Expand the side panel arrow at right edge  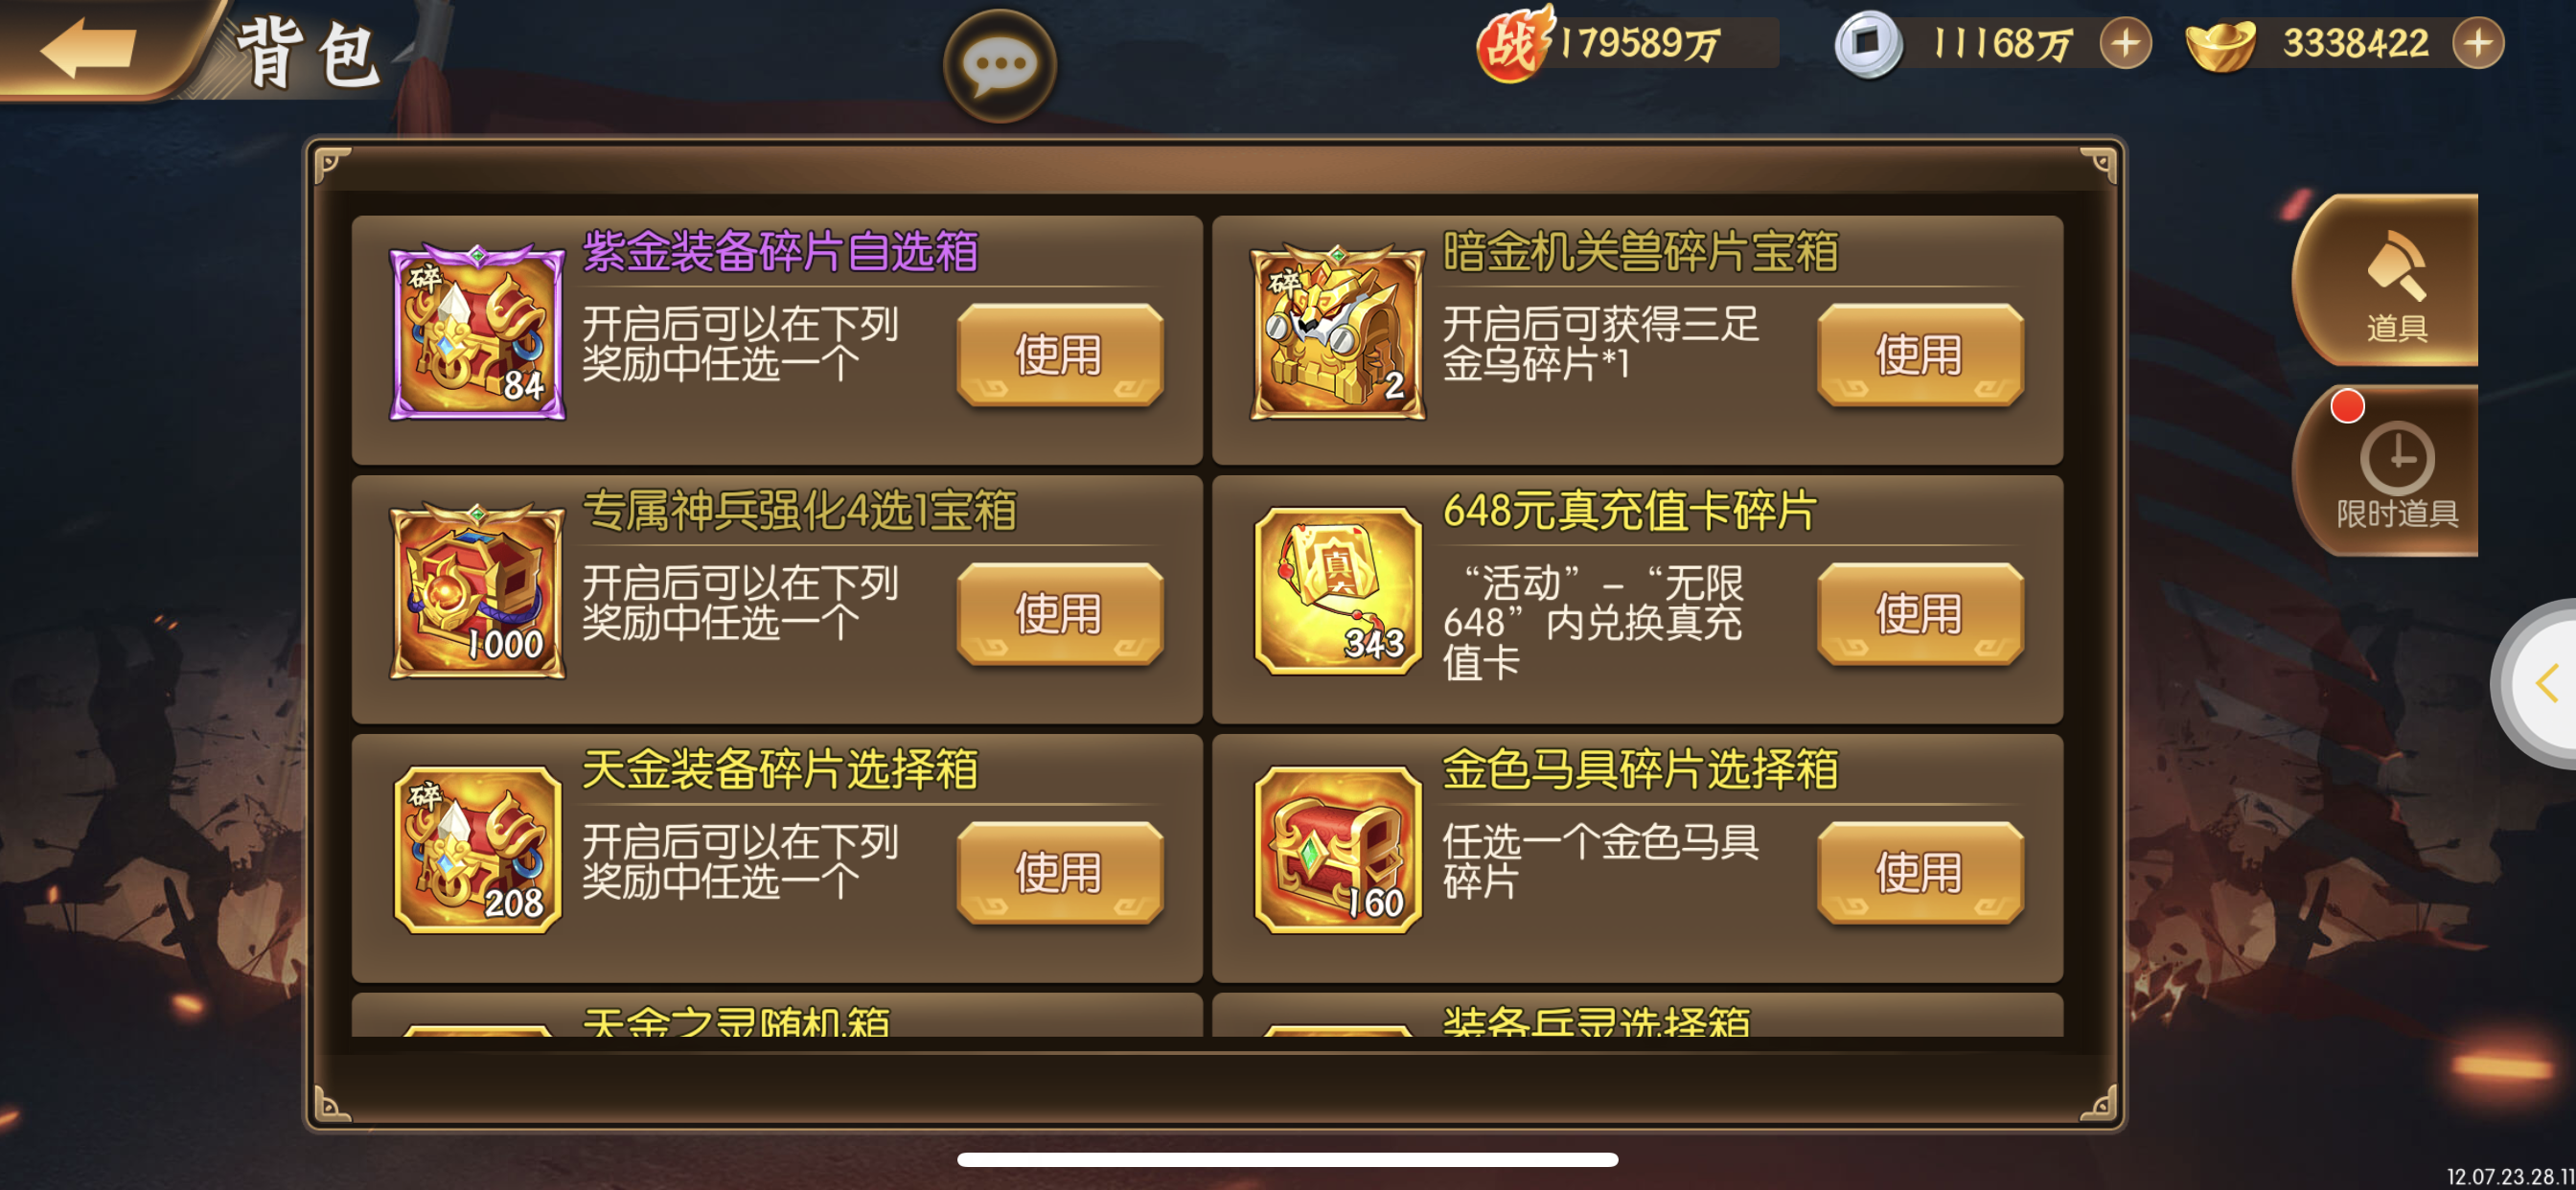(2543, 685)
